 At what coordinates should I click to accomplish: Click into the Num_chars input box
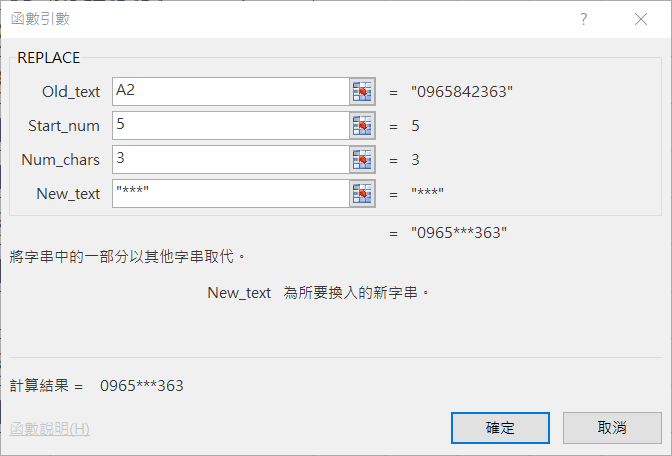click(x=230, y=160)
